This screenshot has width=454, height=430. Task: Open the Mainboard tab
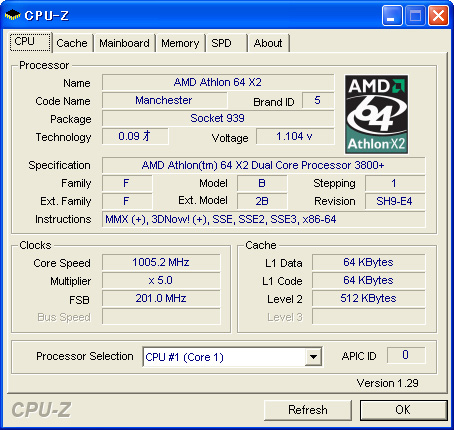pyautogui.click(x=124, y=43)
